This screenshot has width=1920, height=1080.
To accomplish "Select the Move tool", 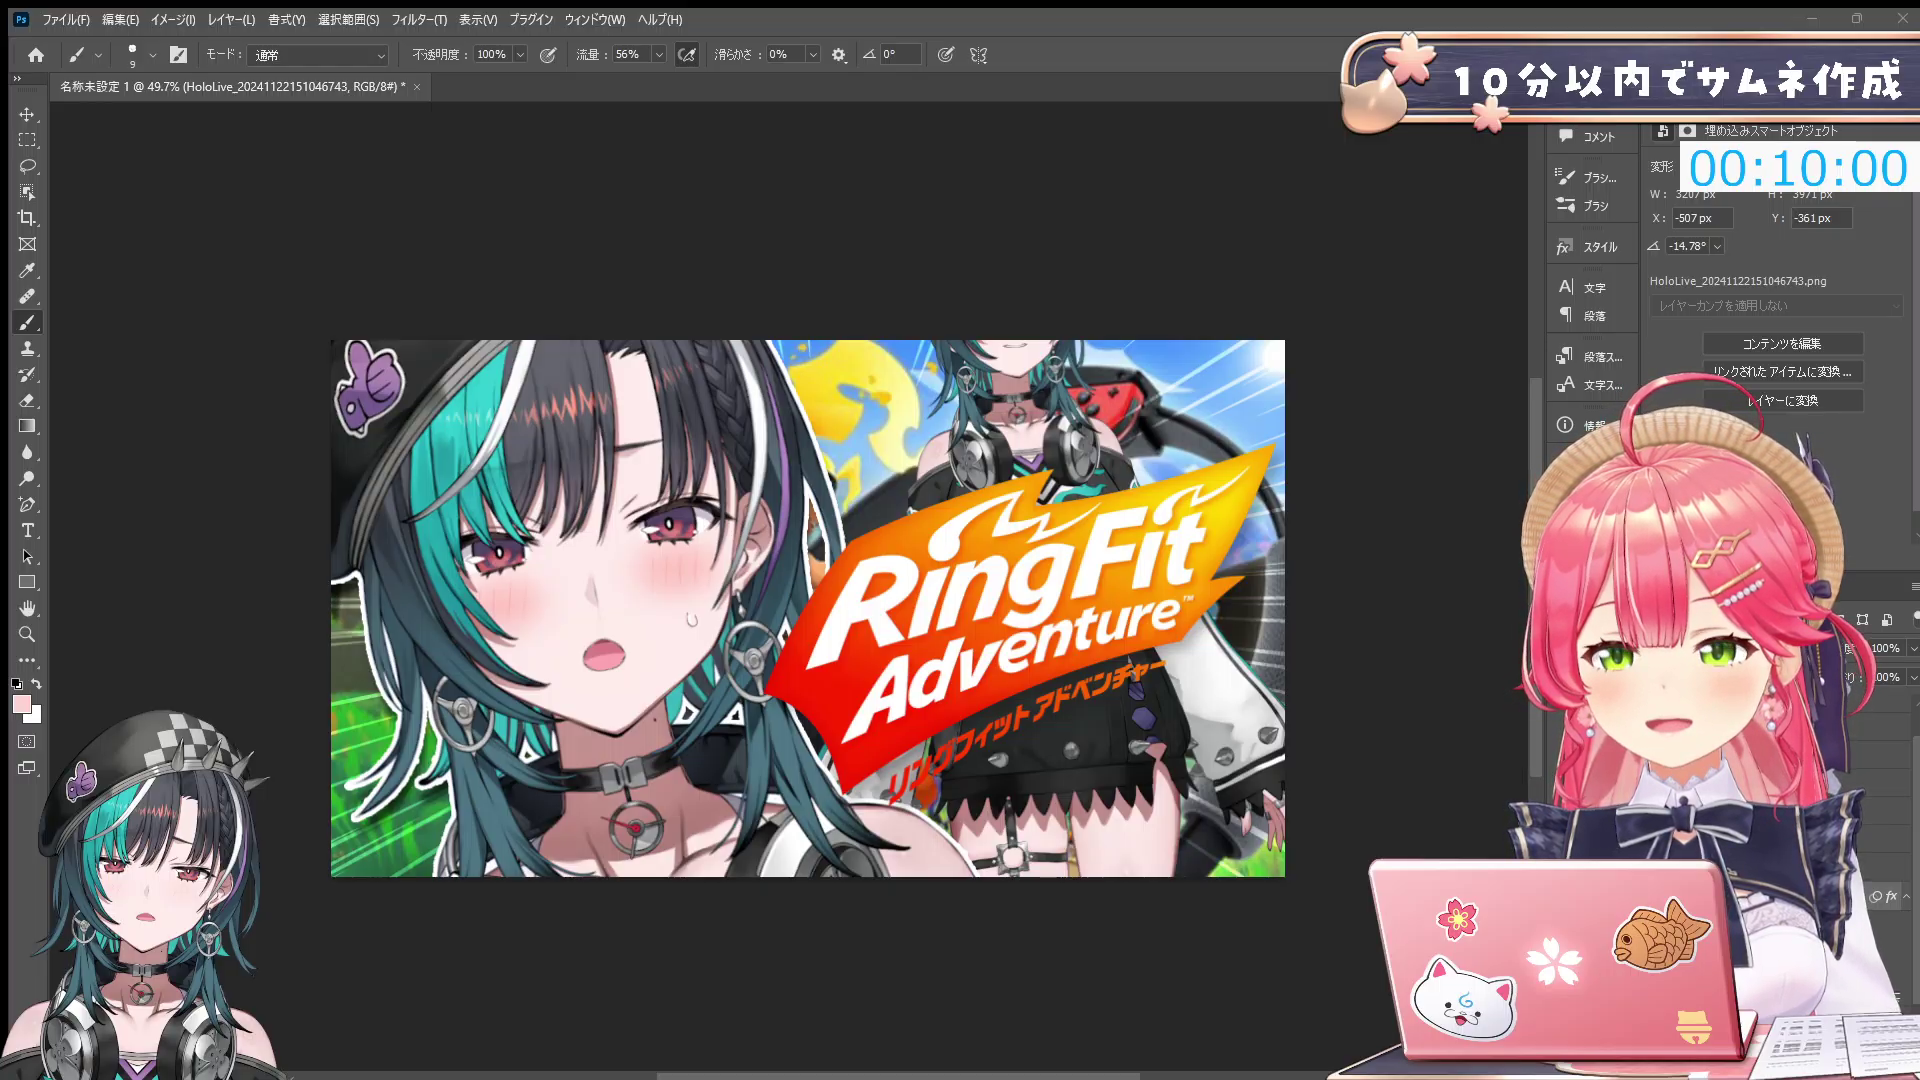I will (27, 114).
